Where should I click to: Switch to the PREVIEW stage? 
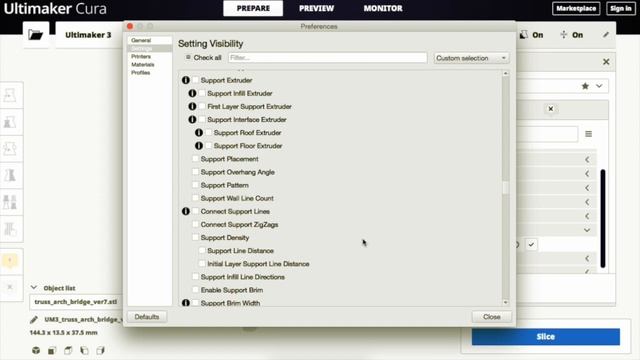tap(316, 8)
